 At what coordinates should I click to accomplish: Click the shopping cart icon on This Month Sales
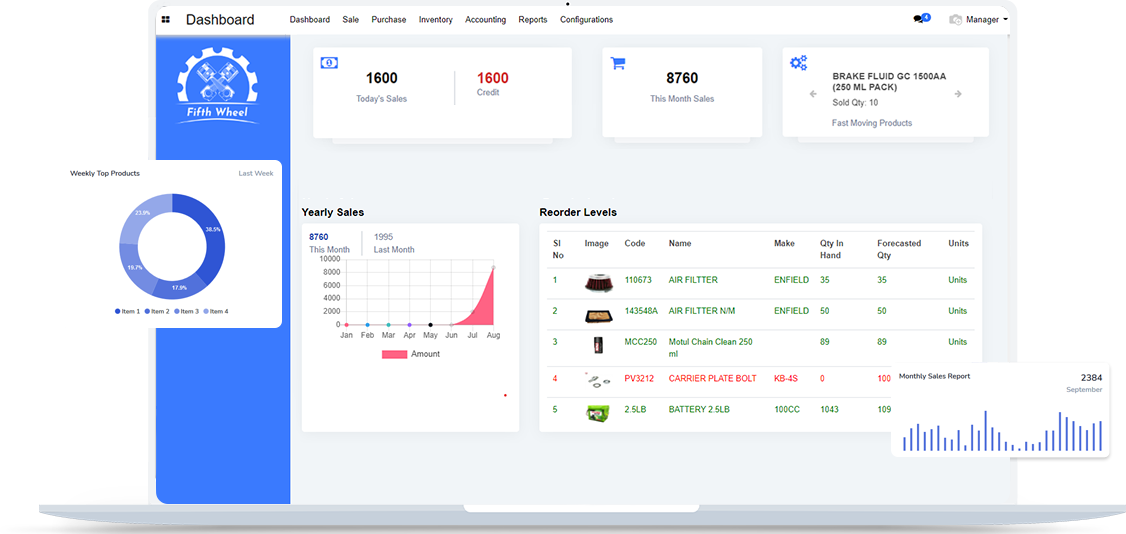click(618, 63)
